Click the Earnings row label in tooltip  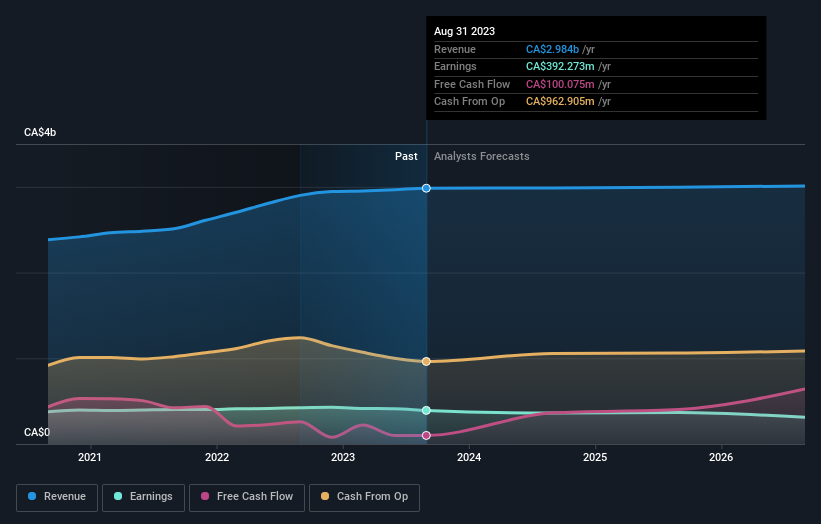456,66
